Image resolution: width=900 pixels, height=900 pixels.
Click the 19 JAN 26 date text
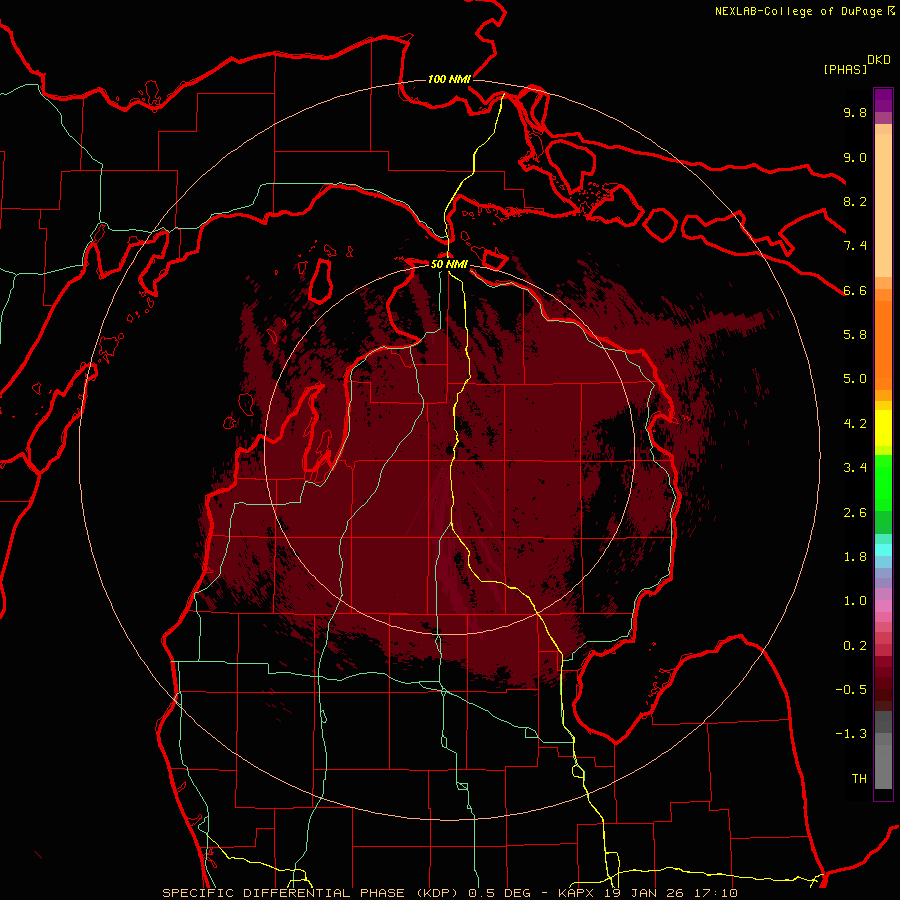(646, 893)
